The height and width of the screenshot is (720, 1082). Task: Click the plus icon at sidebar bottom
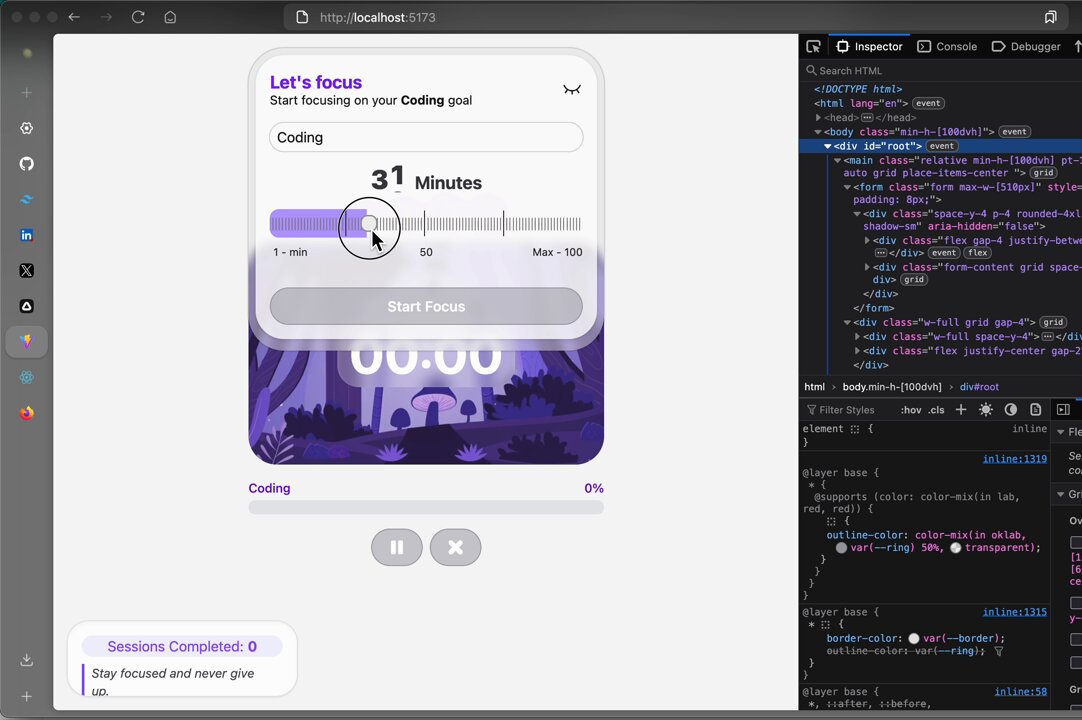[26, 697]
